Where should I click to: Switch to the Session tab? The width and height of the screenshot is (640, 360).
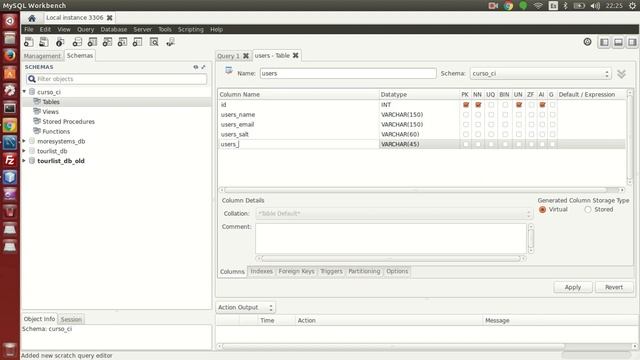pyautogui.click(x=71, y=320)
